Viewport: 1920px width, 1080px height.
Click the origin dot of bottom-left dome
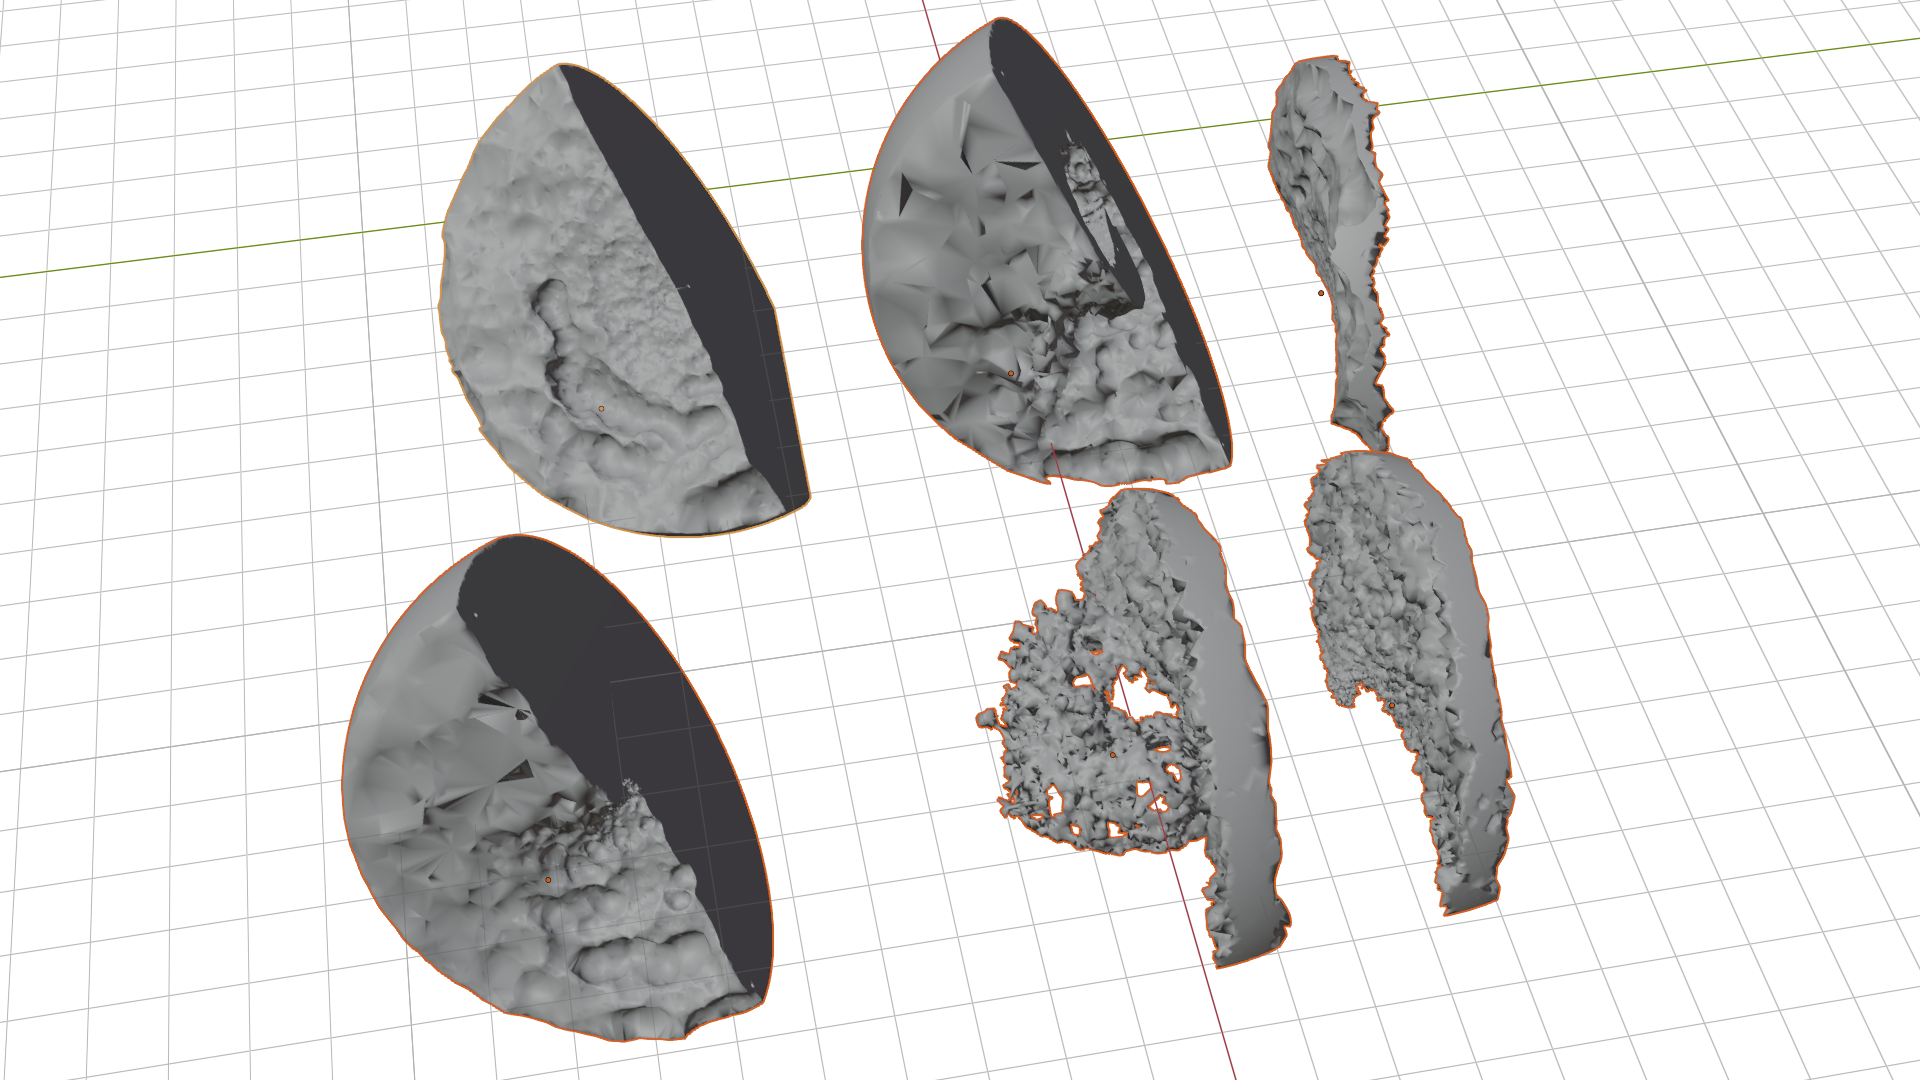coord(548,880)
